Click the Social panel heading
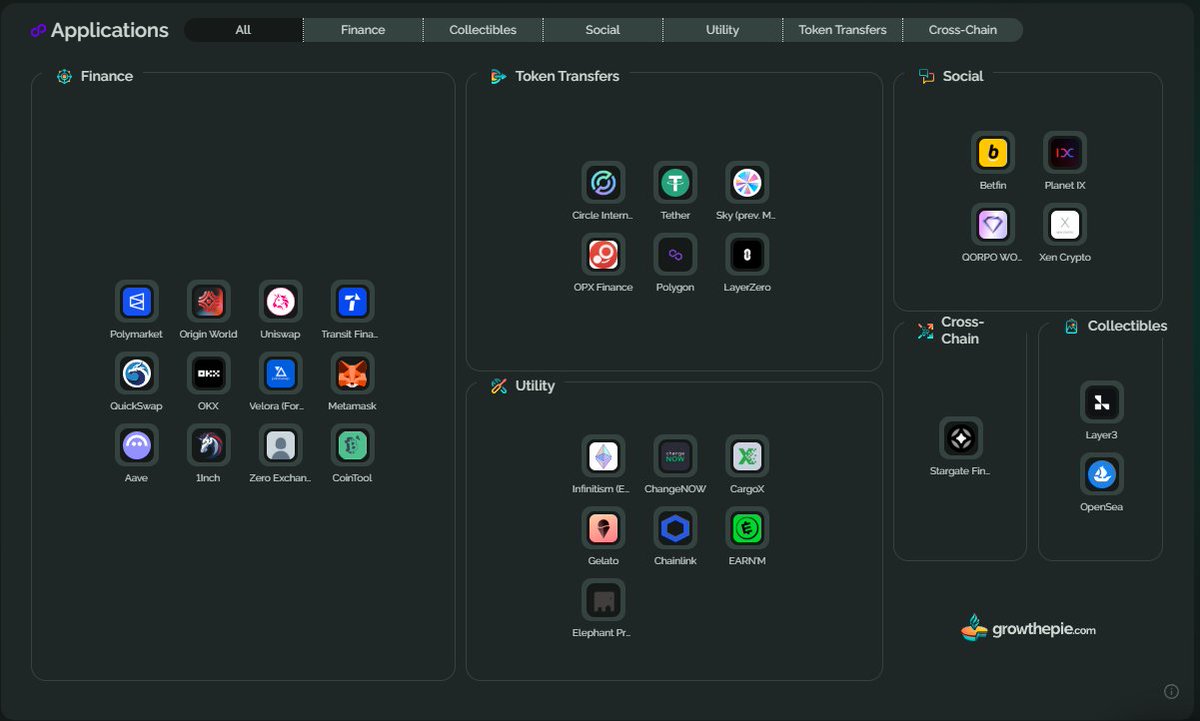The width and height of the screenshot is (1200, 721). pyautogui.click(x=963, y=76)
